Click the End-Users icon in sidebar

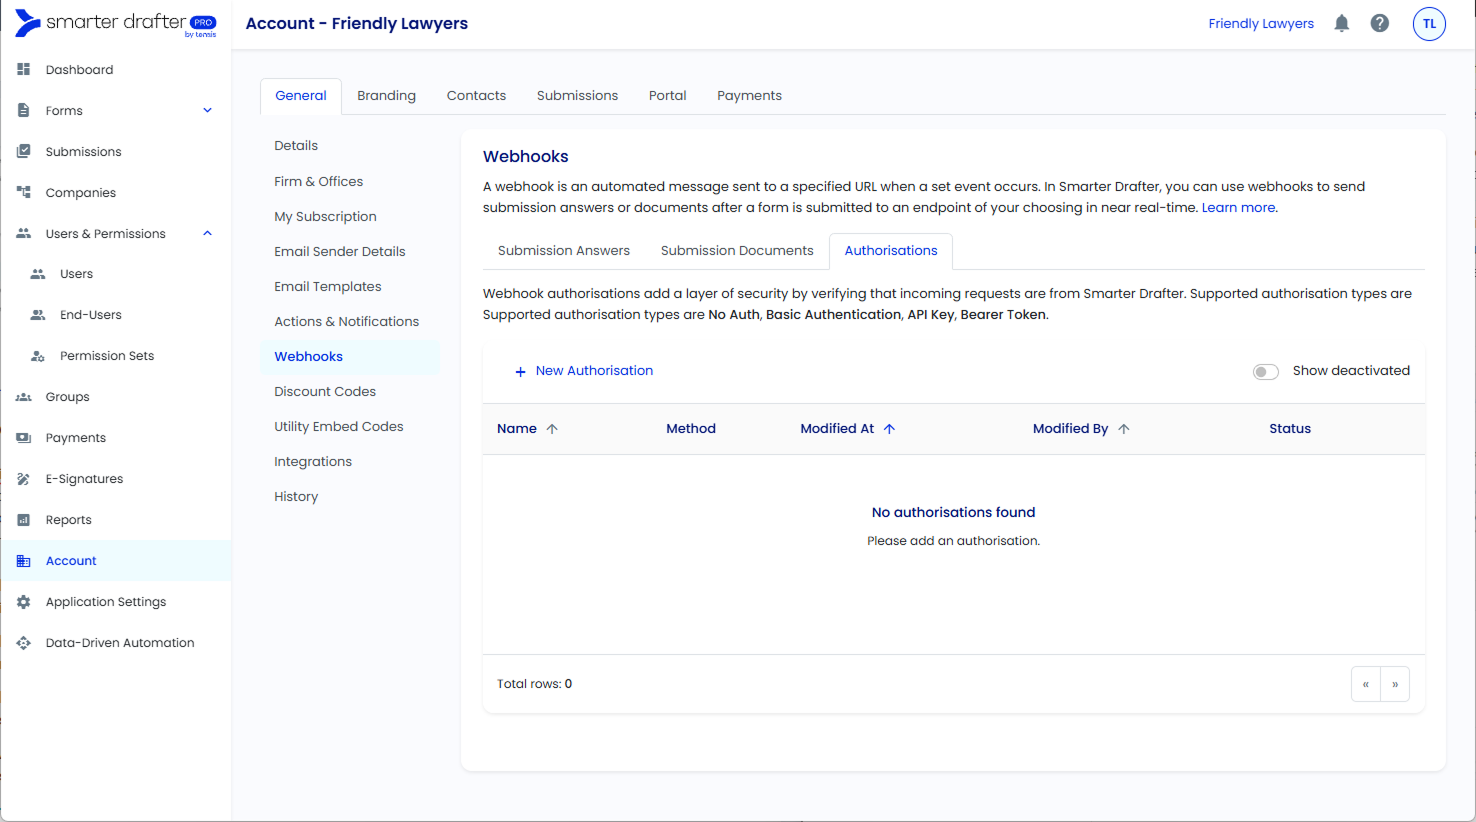(x=38, y=315)
